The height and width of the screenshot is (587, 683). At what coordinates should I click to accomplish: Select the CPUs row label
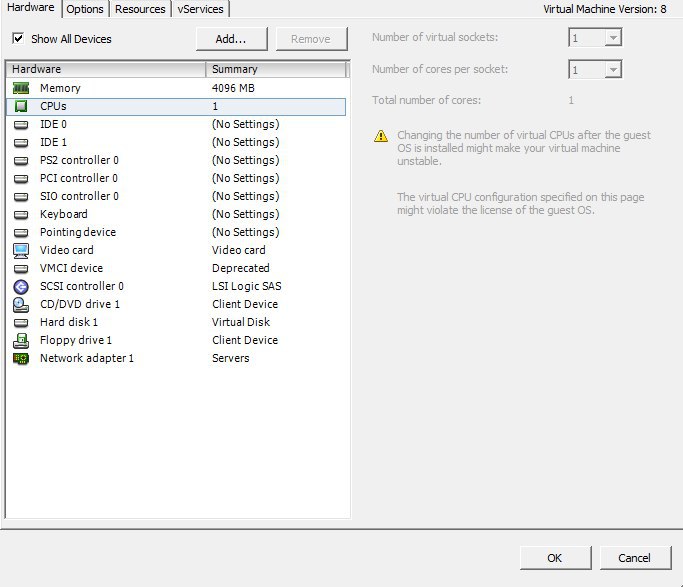coord(53,106)
